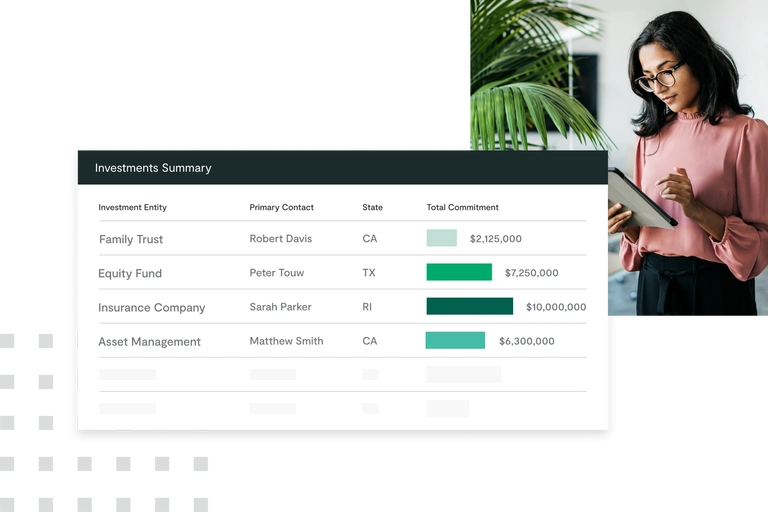Click the Investments Summary panel title
This screenshot has width=768, height=512.
click(x=153, y=168)
